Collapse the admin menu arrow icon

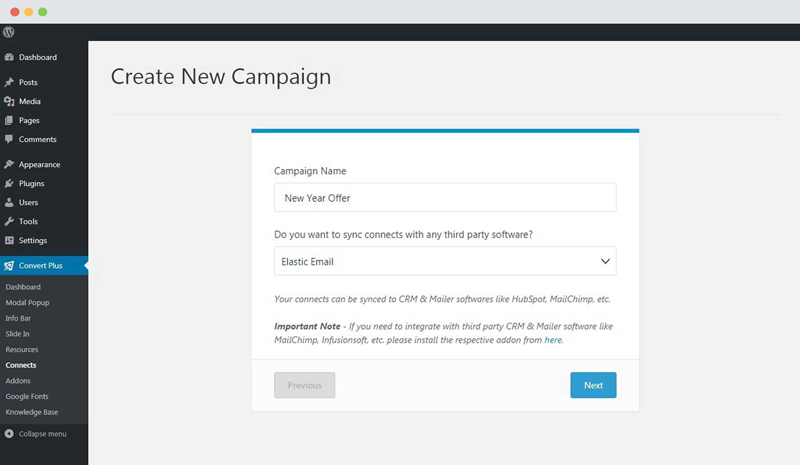(9, 434)
